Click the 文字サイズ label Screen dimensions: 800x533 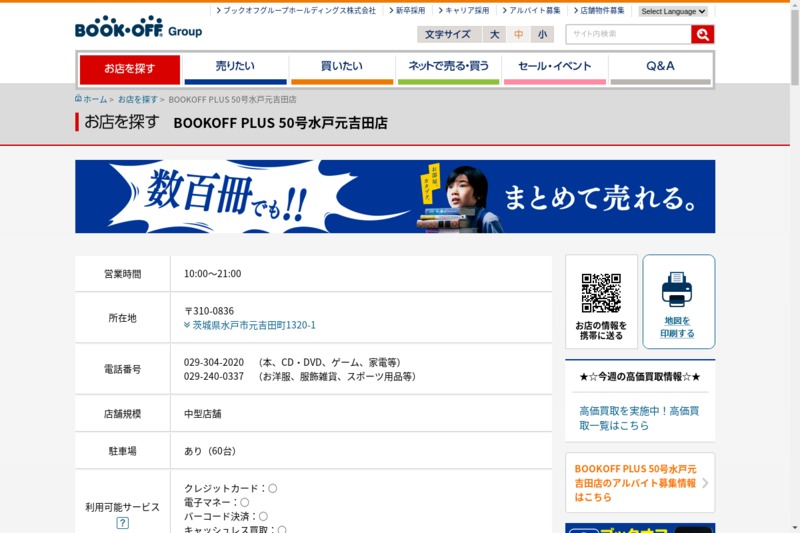pyautogui.click(x=448, y=34)
